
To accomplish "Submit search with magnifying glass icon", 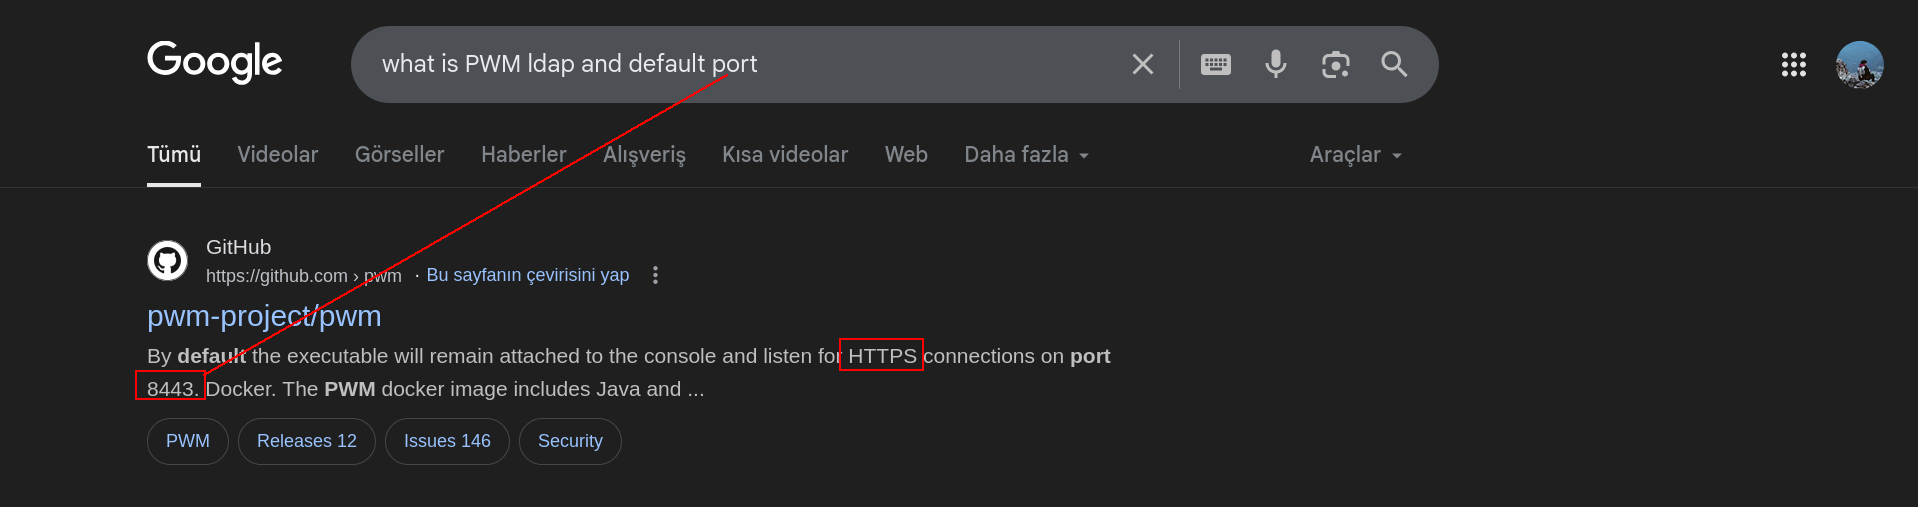I will coord(1394,65).
